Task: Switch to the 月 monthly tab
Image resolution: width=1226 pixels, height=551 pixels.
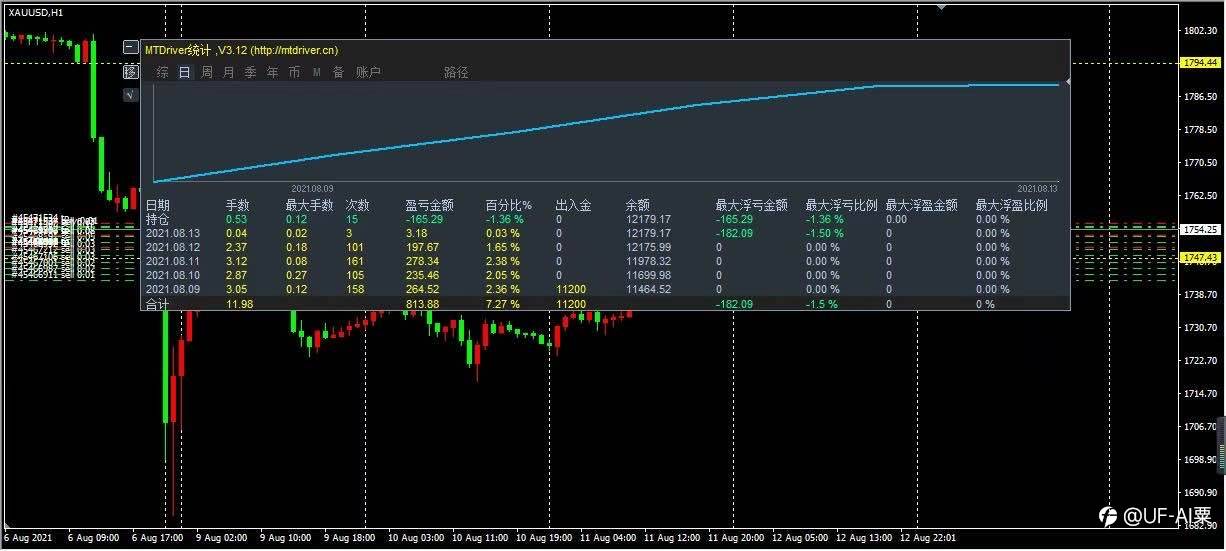Action: [228, 72]
